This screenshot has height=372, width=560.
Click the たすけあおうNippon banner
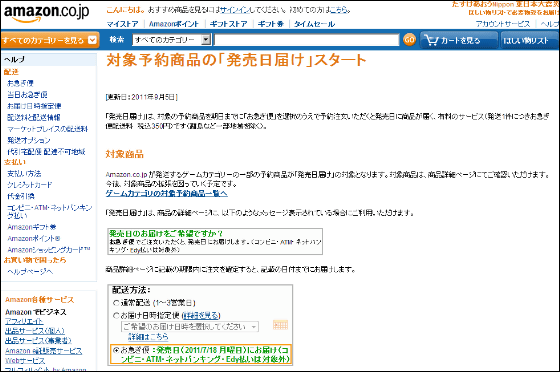pos(505,8)
